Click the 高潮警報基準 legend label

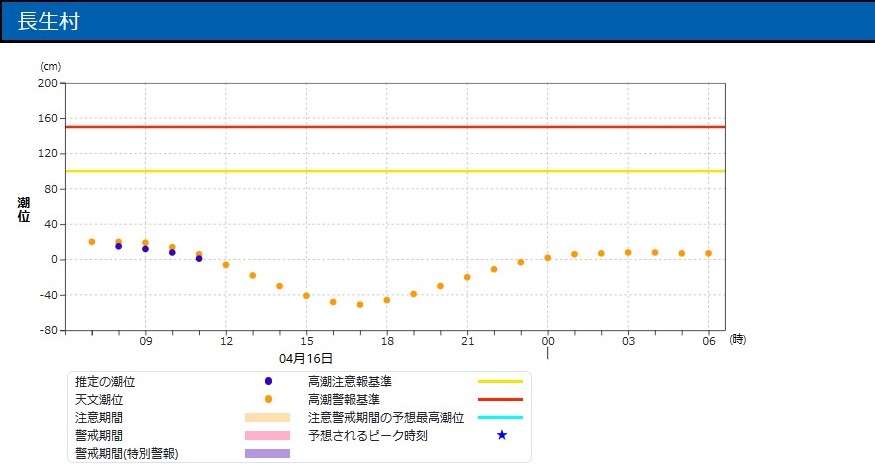(344, 400)
